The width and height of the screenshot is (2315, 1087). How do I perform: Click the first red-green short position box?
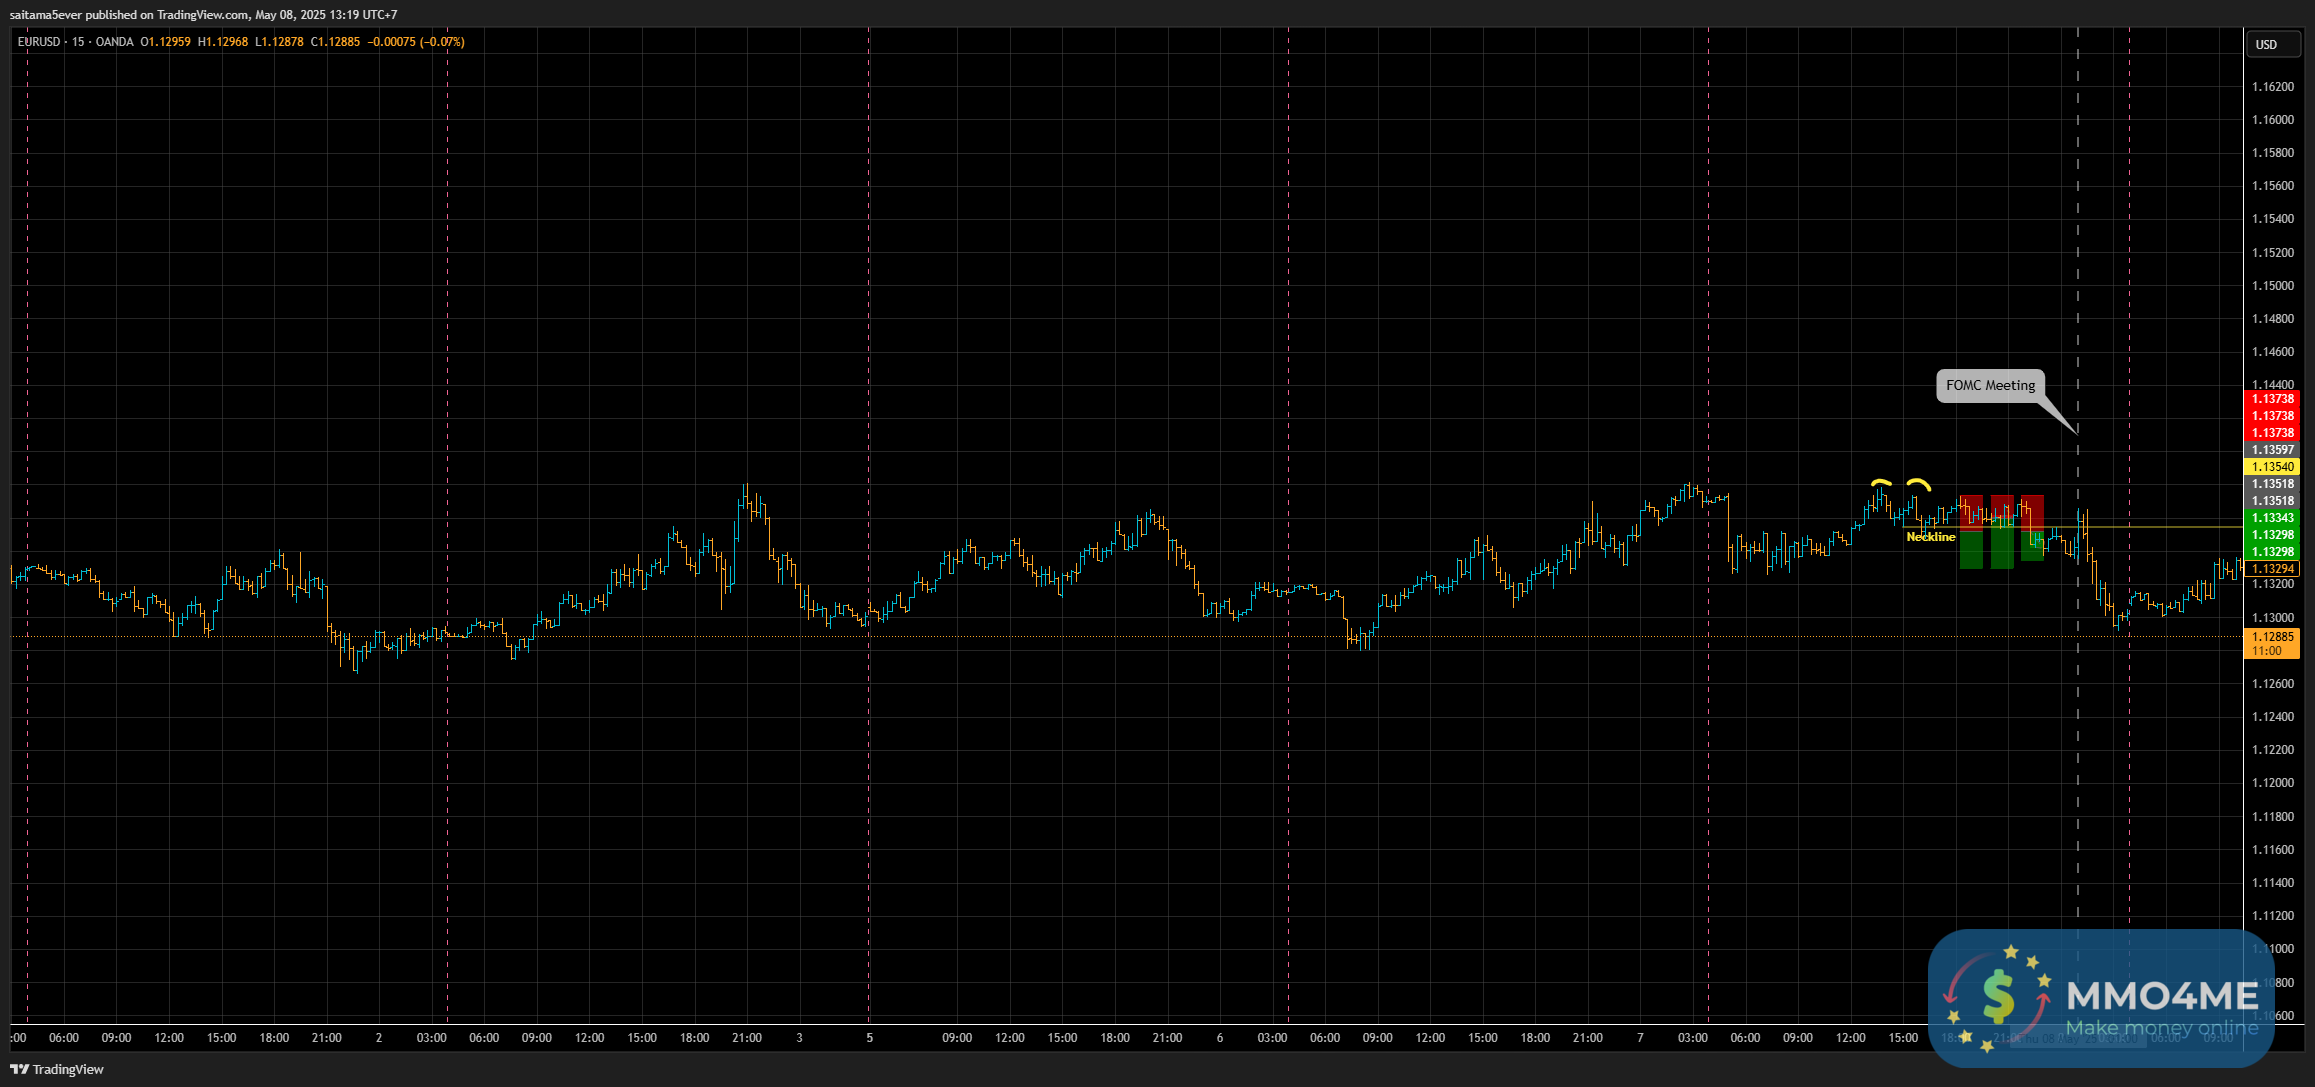[x=1971, y=532]
